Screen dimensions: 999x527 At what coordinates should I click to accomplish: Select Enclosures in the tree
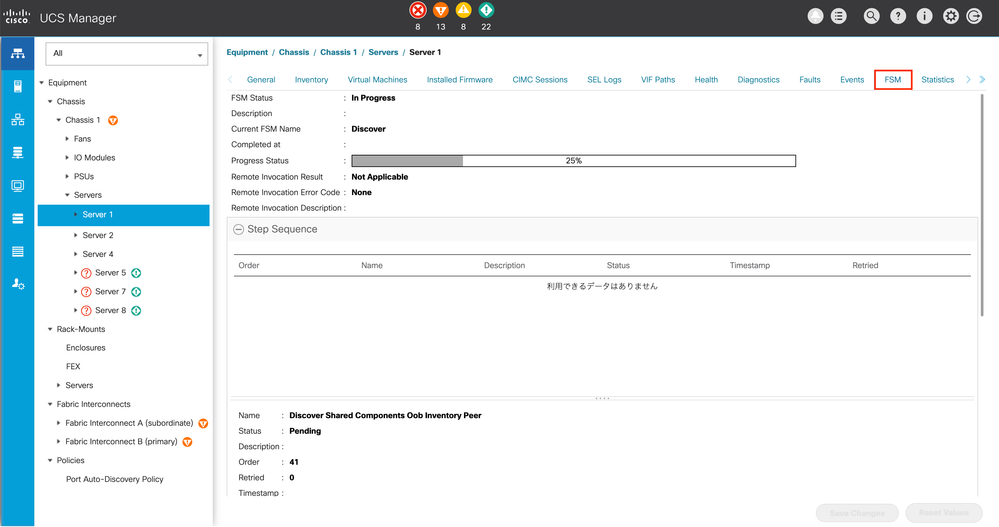tap(85, 348)
